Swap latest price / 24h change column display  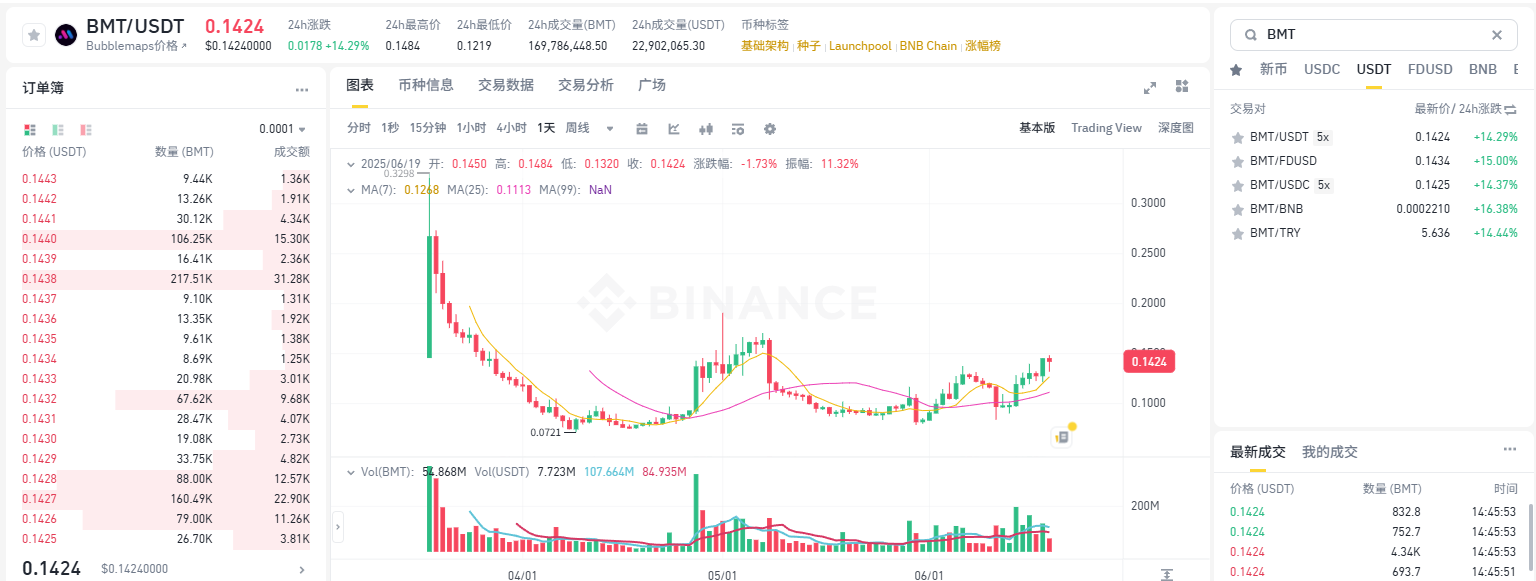1510,109
